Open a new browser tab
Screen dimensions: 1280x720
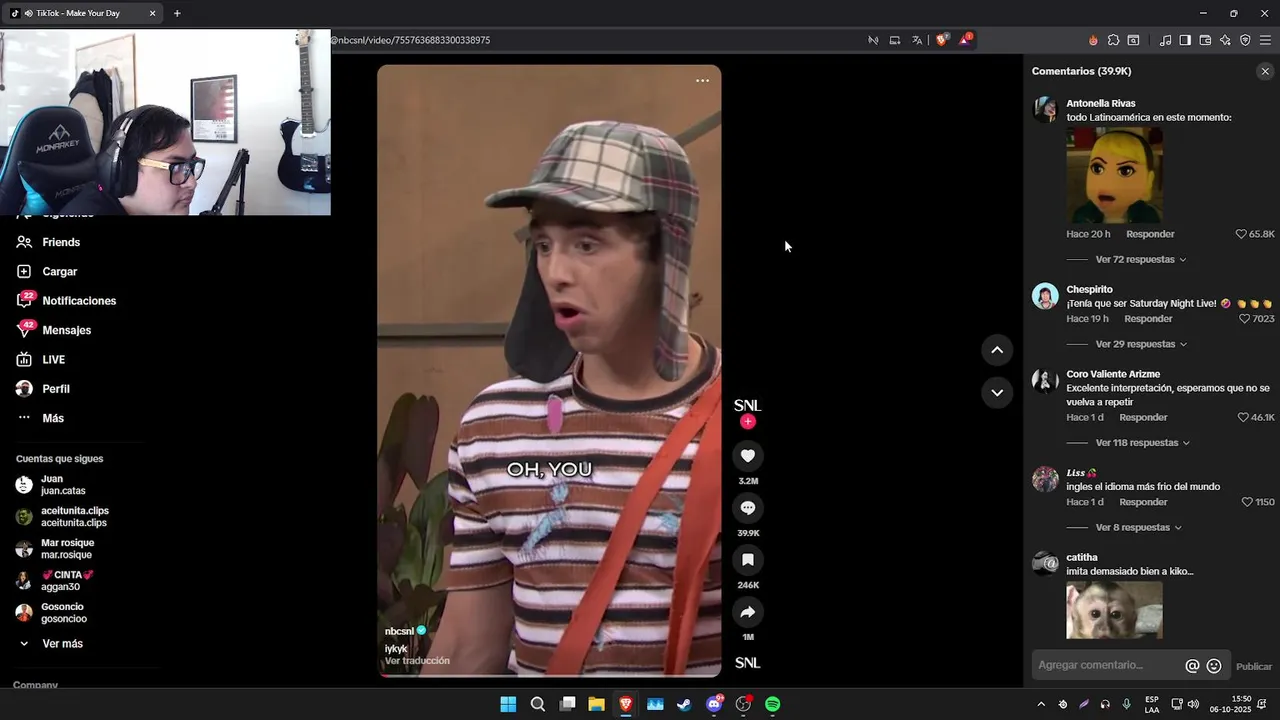point(177,13)
